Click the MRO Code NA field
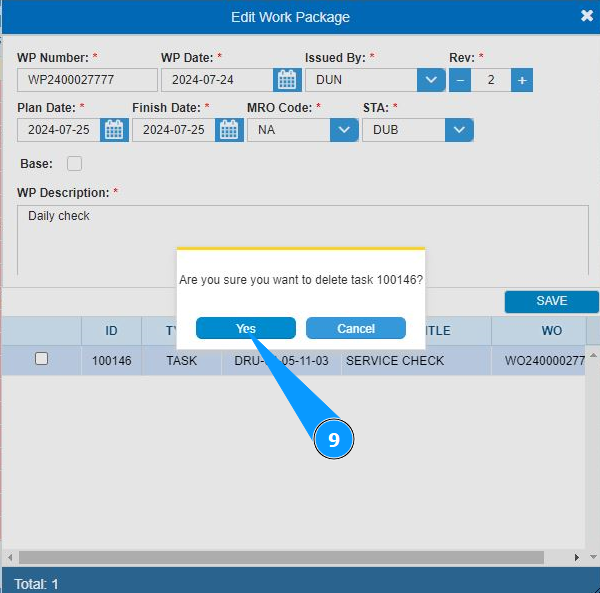600x593 pixels. (289, 130)
